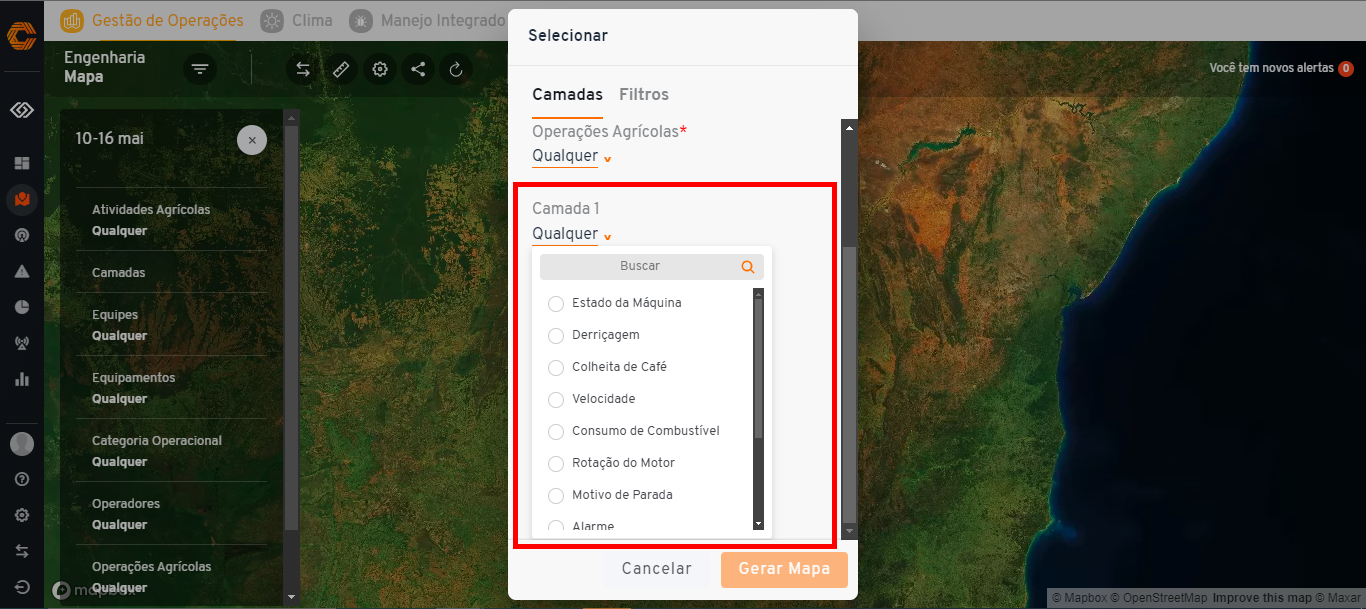Viewport: 1366px width, 609px height.
Task: Switch to the Clima tab
Action: click(x=297, y=20)
